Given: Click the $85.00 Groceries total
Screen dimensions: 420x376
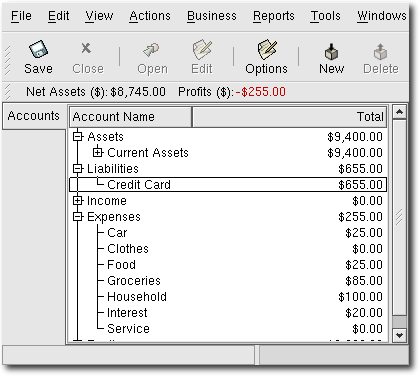Looking at the screenshot, I should (x=364, y=281).
